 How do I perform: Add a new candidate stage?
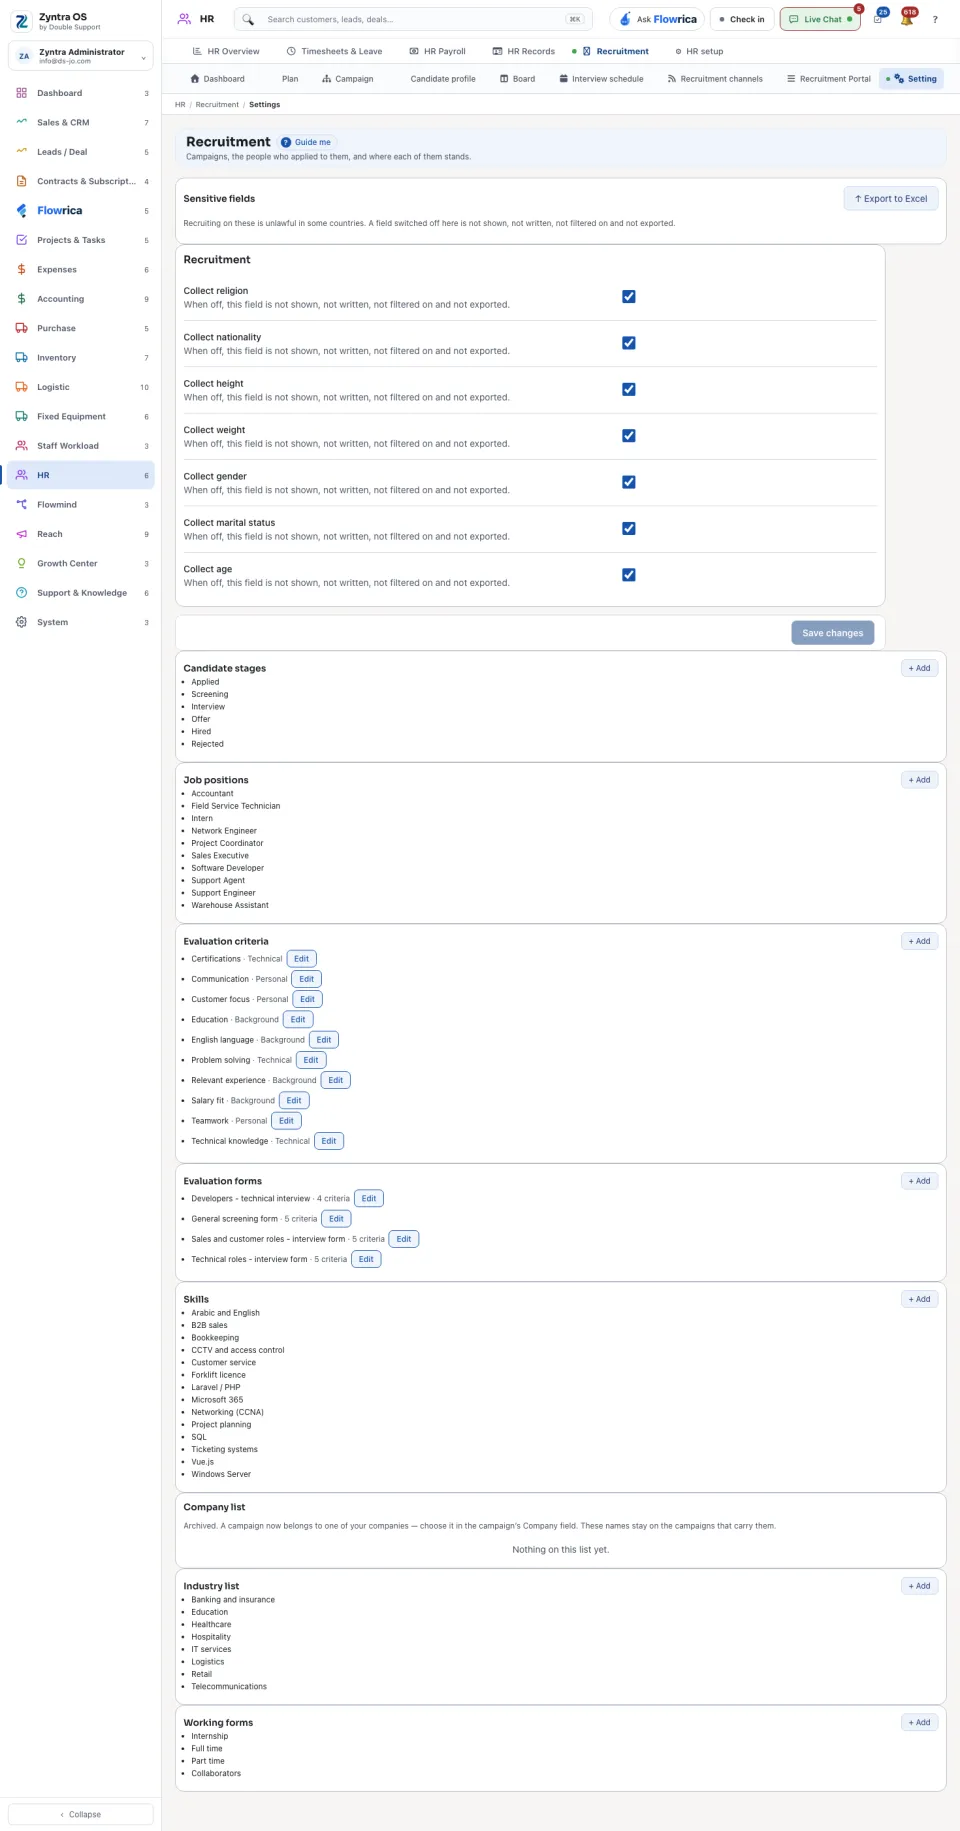coord(920,668)
